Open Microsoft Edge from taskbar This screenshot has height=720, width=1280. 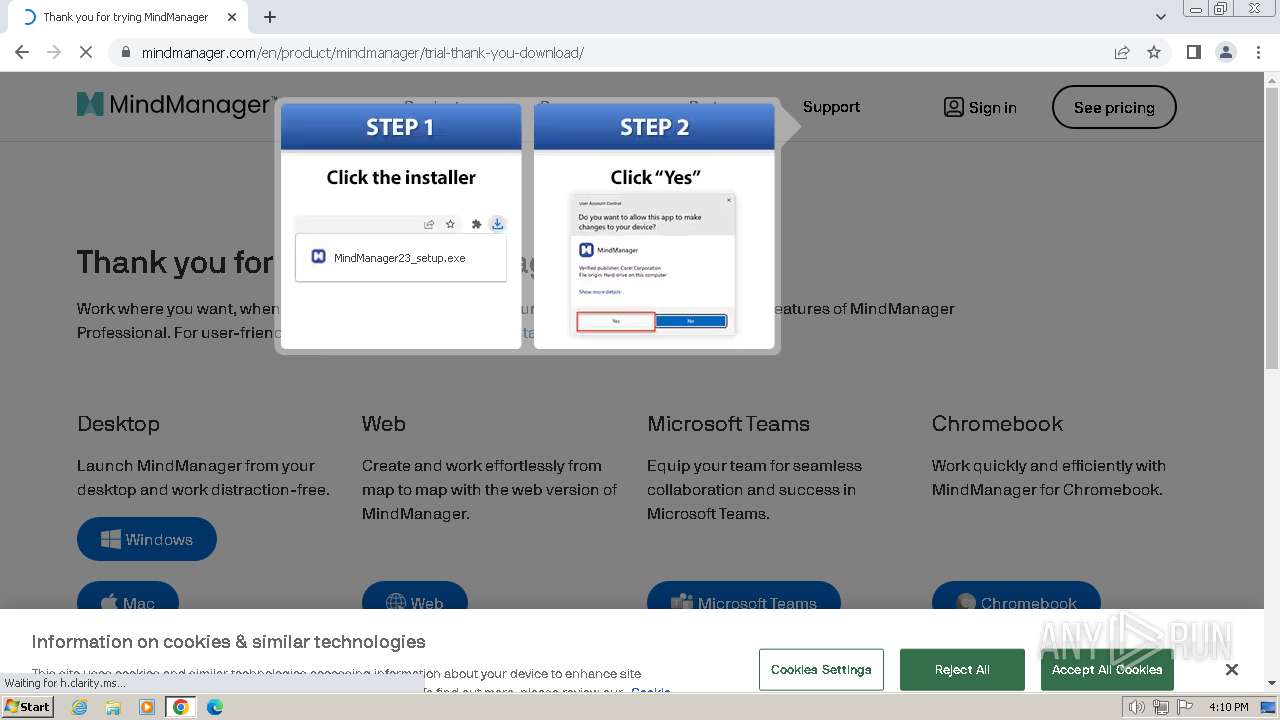tap(214, 707)
